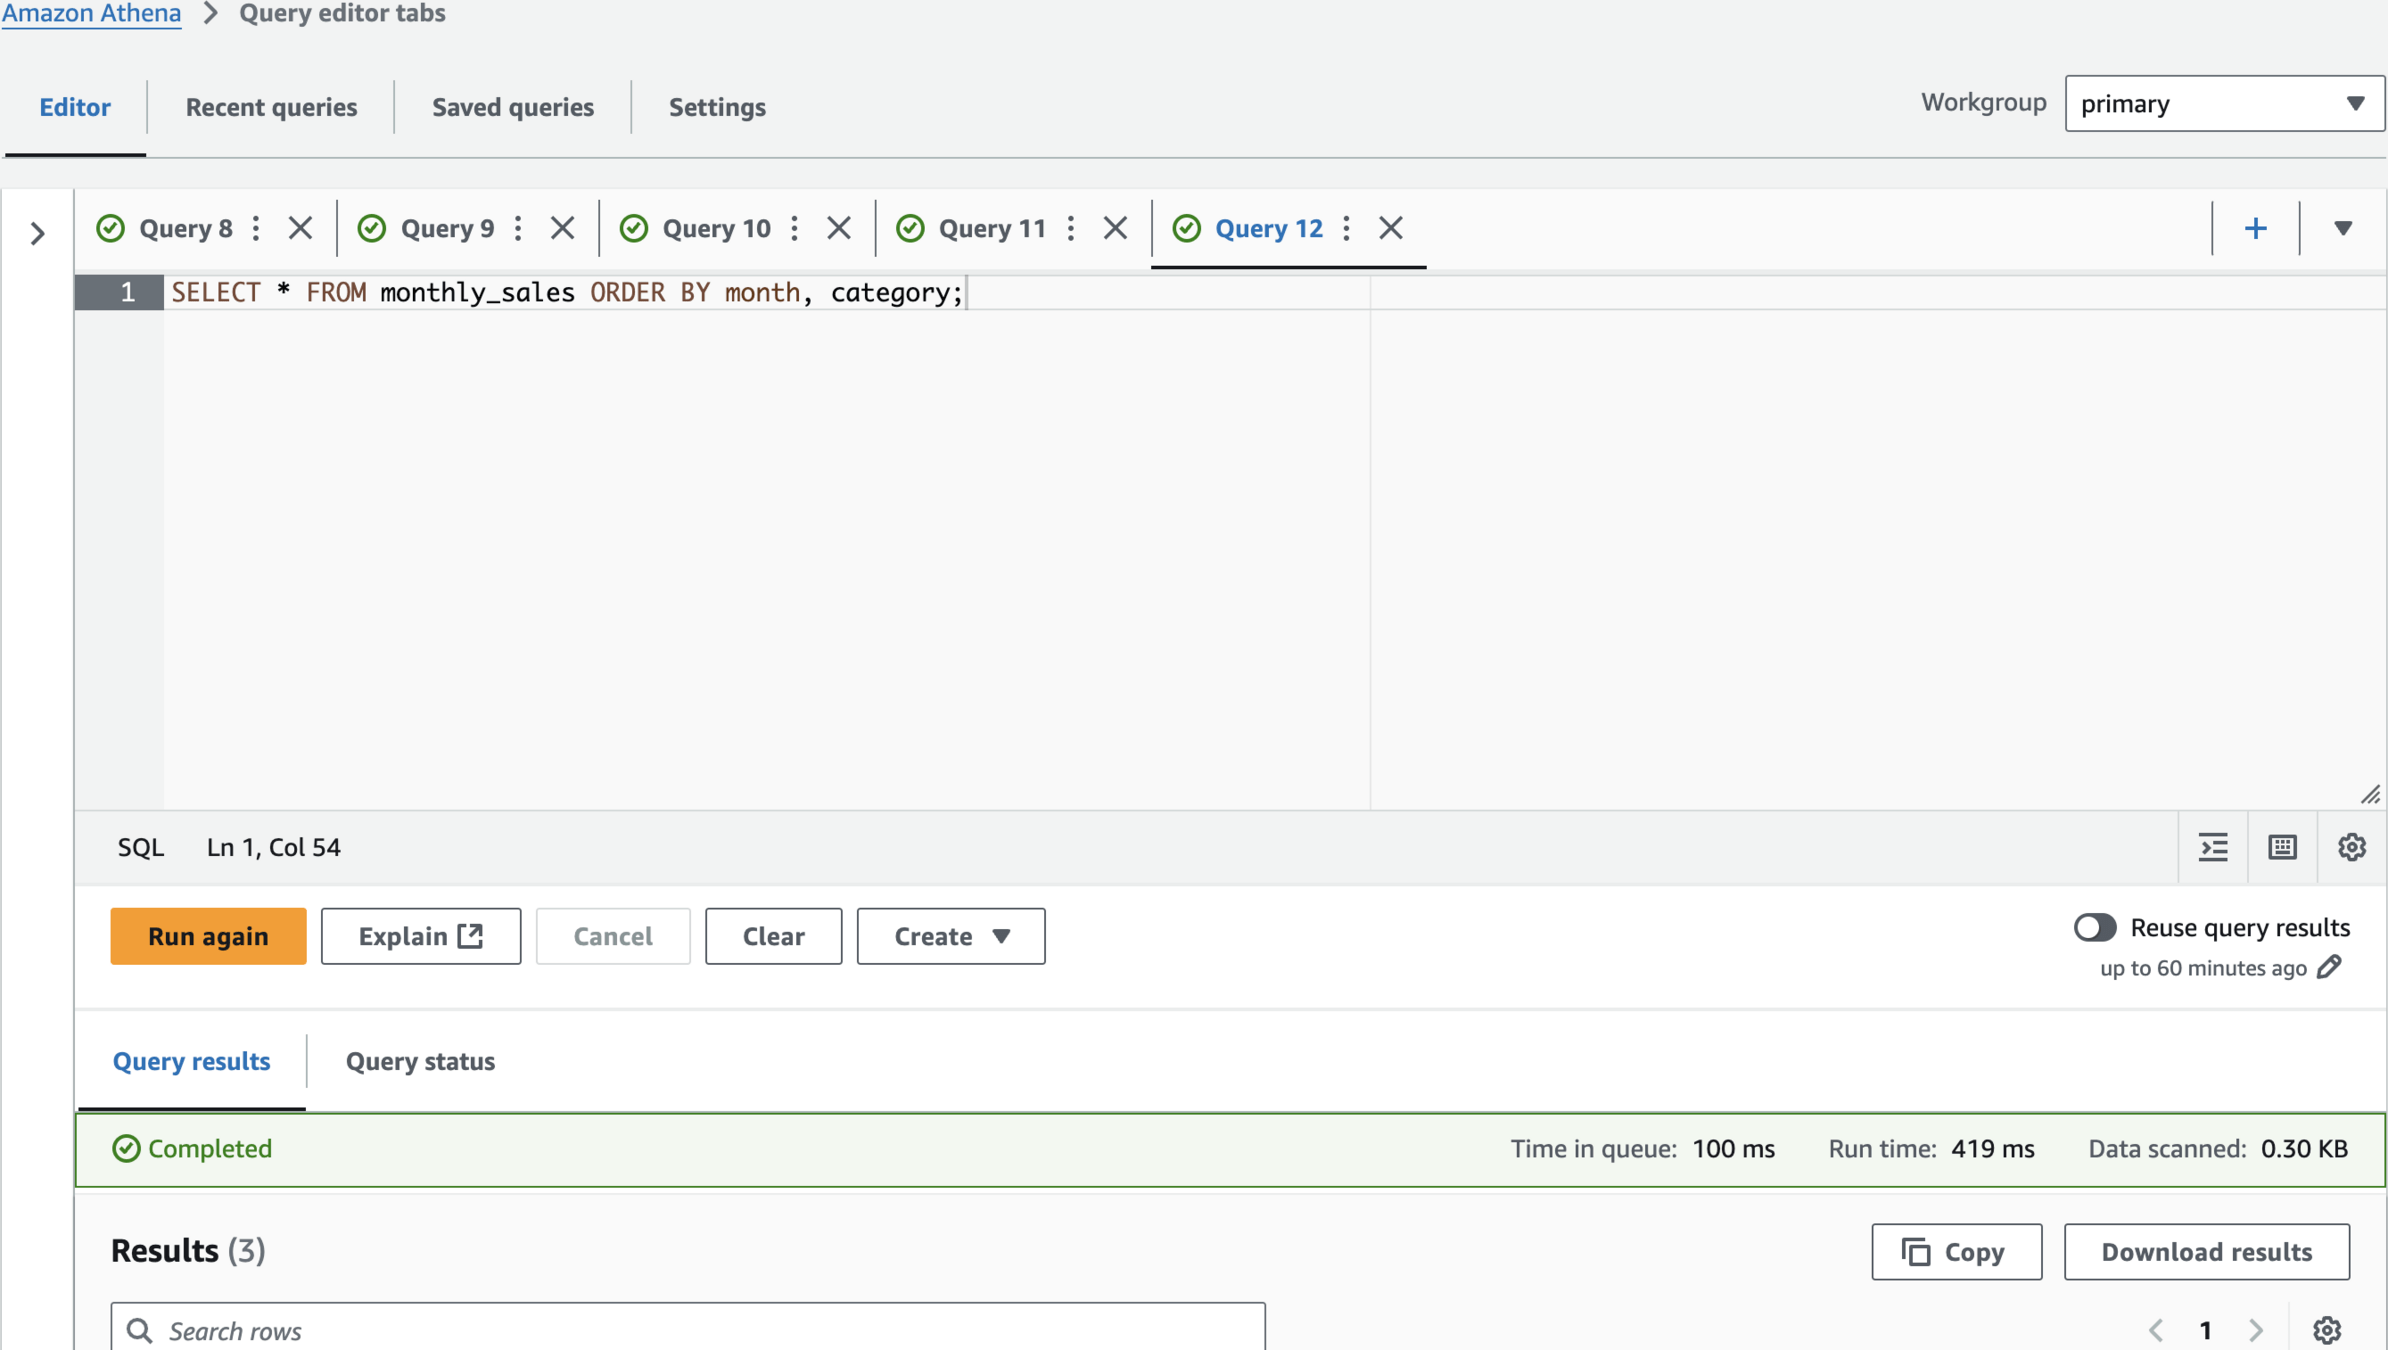This screenshot has height=1350, width=2388.
Task: Open the keyboard shortcuts table icon
Action: click(2282, 848)
